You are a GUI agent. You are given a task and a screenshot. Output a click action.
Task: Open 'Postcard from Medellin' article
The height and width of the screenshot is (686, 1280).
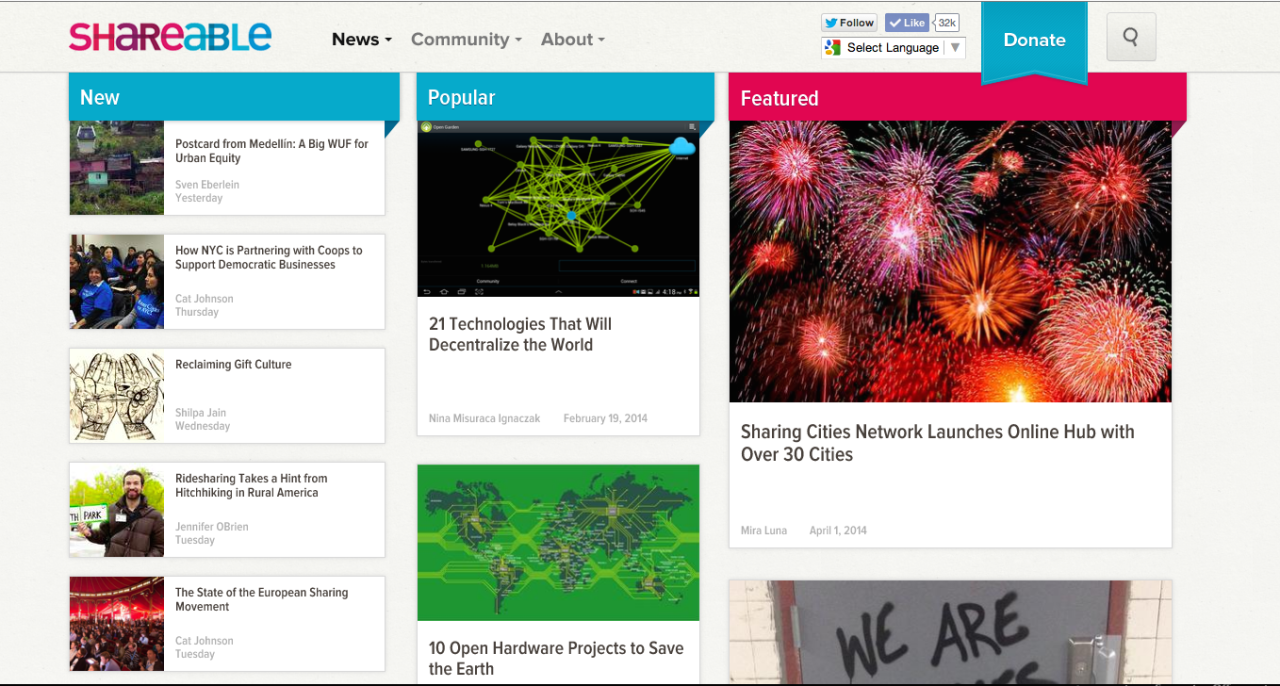point(271,151)
